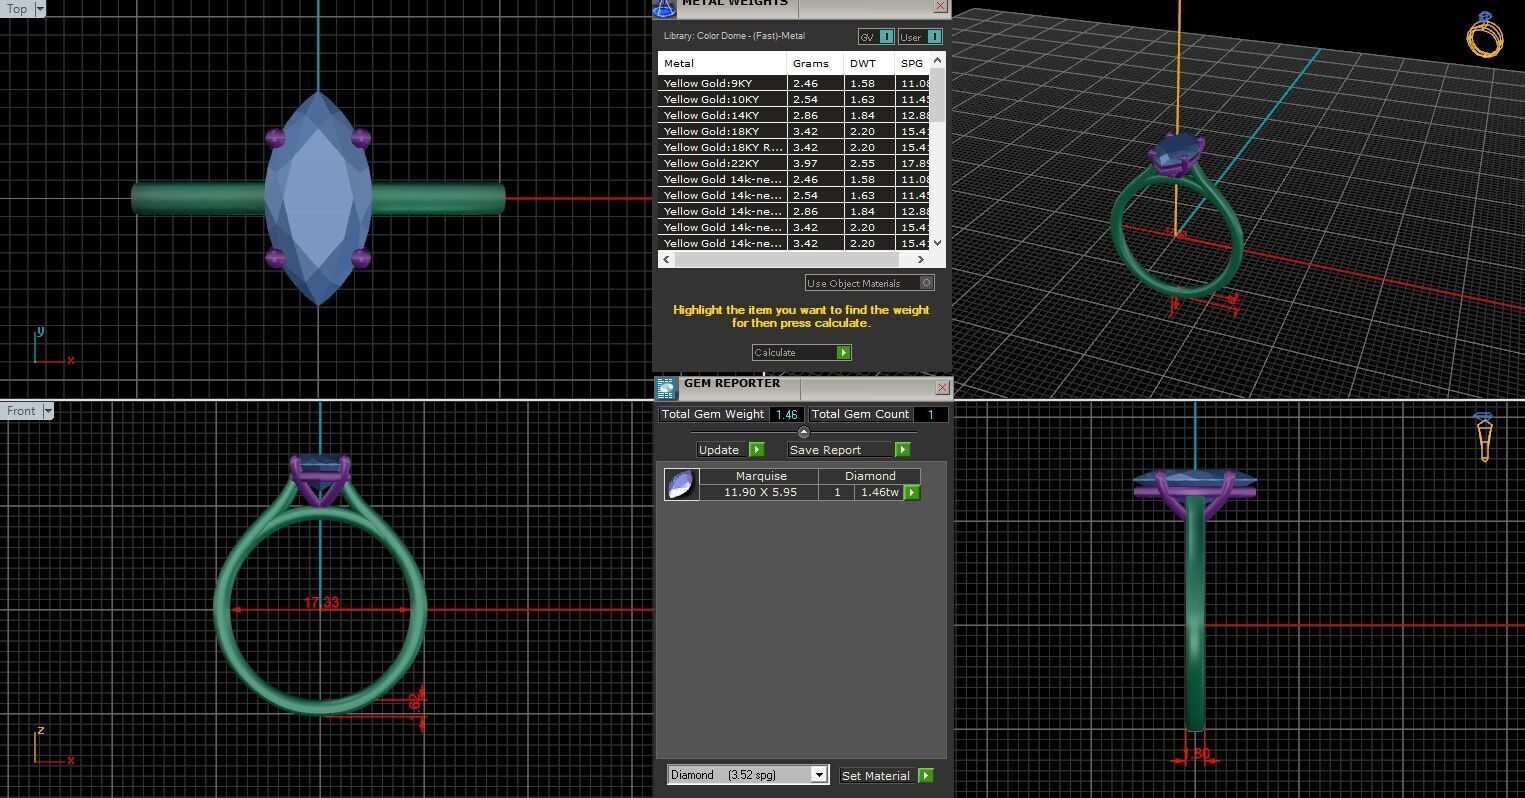Open the Top viewport dropdown arrow
Screen dimensions: 1525x798
pyautogui.click(x=40, y=9)
